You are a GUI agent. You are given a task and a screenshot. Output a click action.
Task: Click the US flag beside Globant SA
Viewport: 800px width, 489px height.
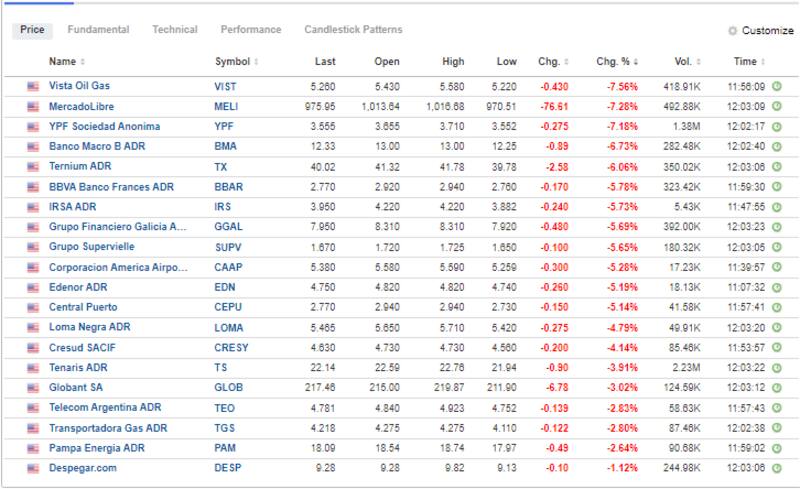click(x=32, y=387)
